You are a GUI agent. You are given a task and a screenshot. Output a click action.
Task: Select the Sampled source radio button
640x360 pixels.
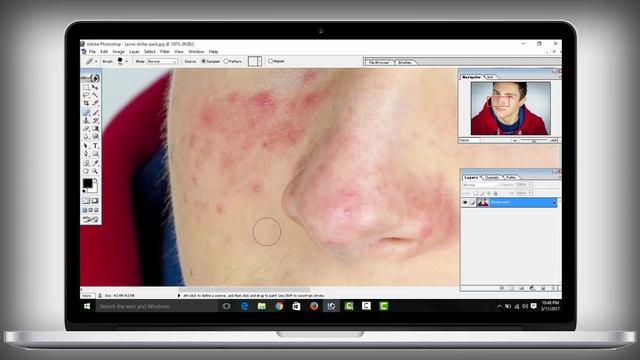203,61
